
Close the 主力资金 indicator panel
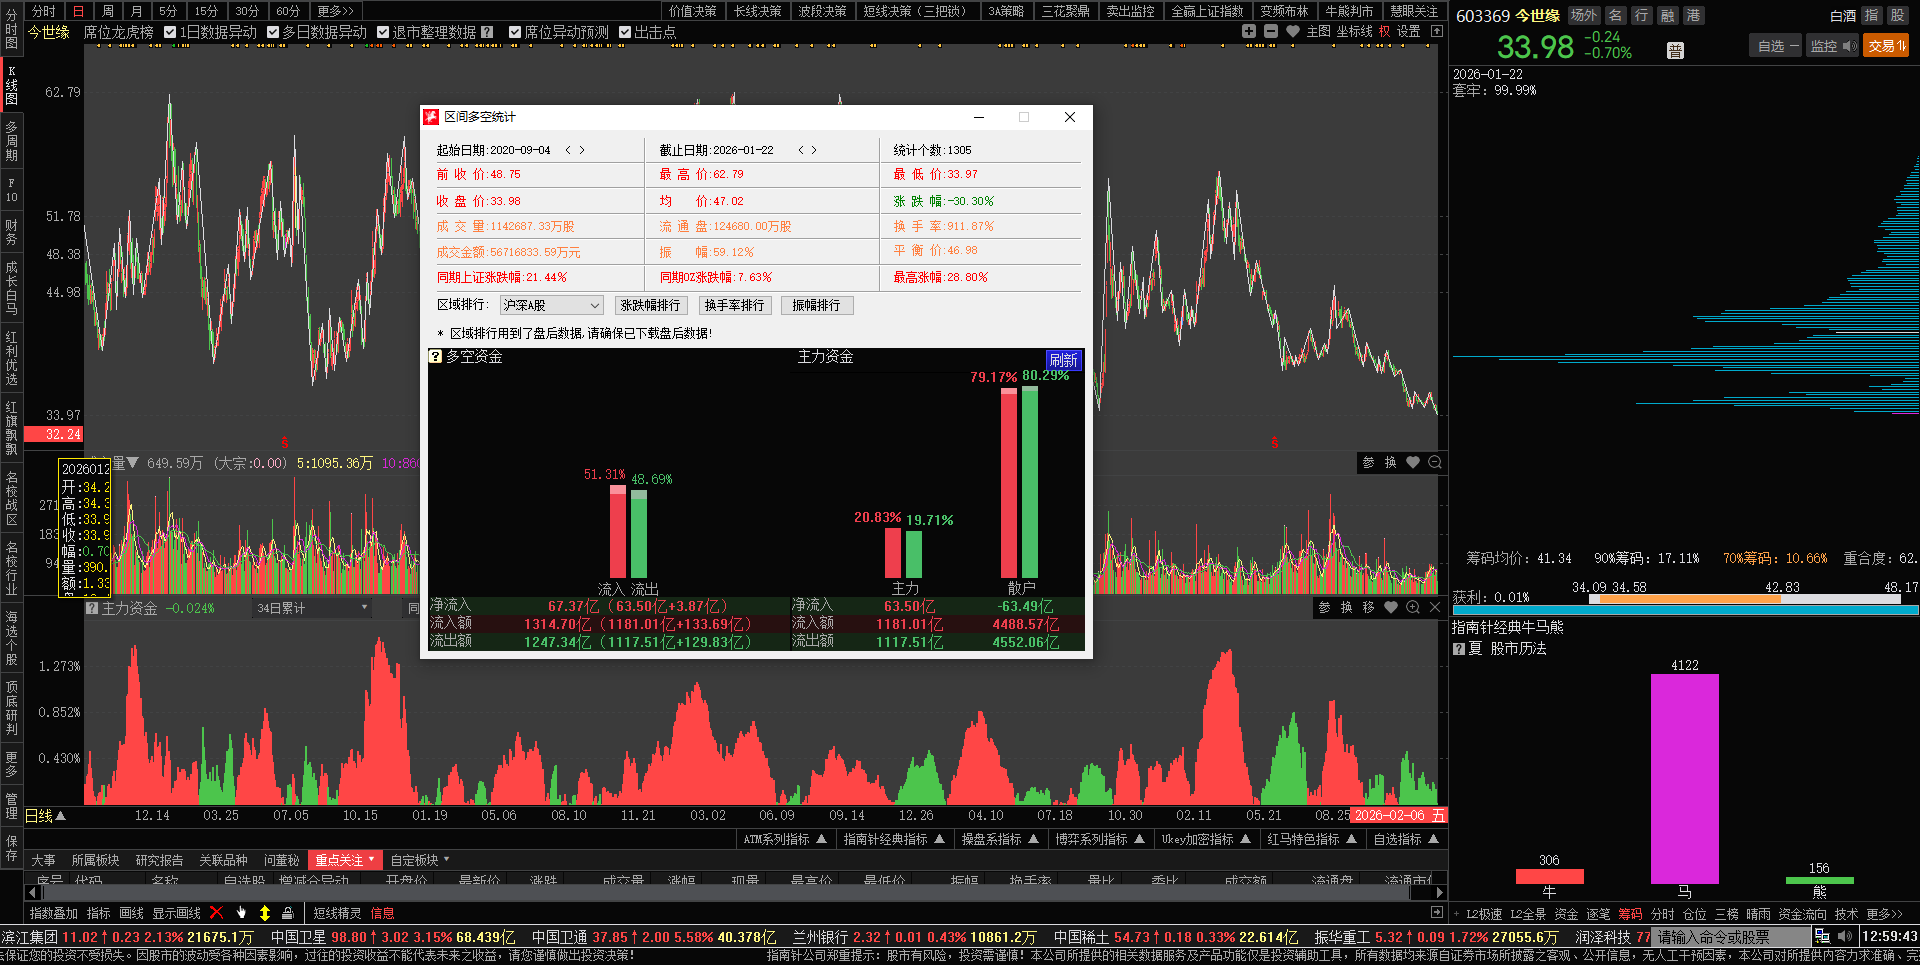[1435, 608]
